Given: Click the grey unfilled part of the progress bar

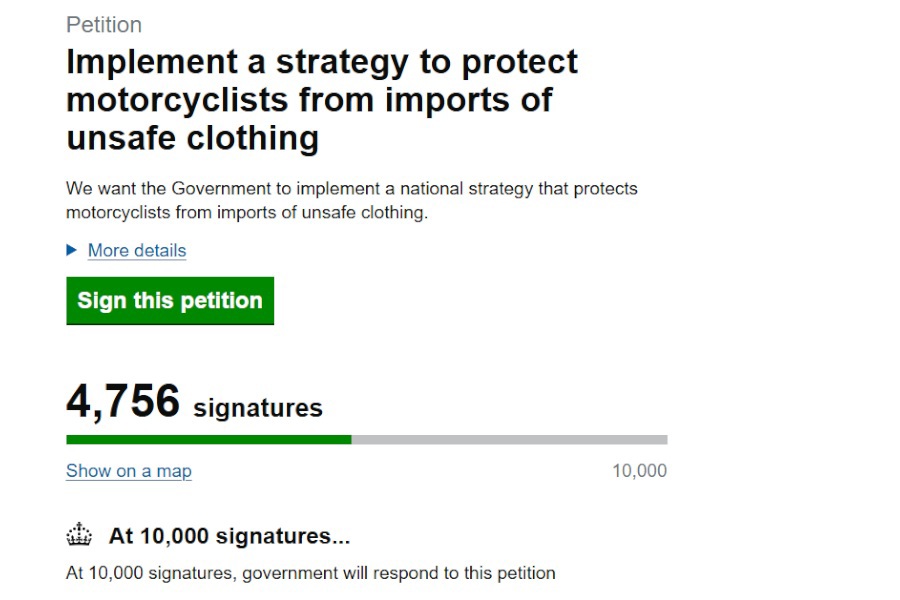Looking at the screenshot, I should [509, 440].
